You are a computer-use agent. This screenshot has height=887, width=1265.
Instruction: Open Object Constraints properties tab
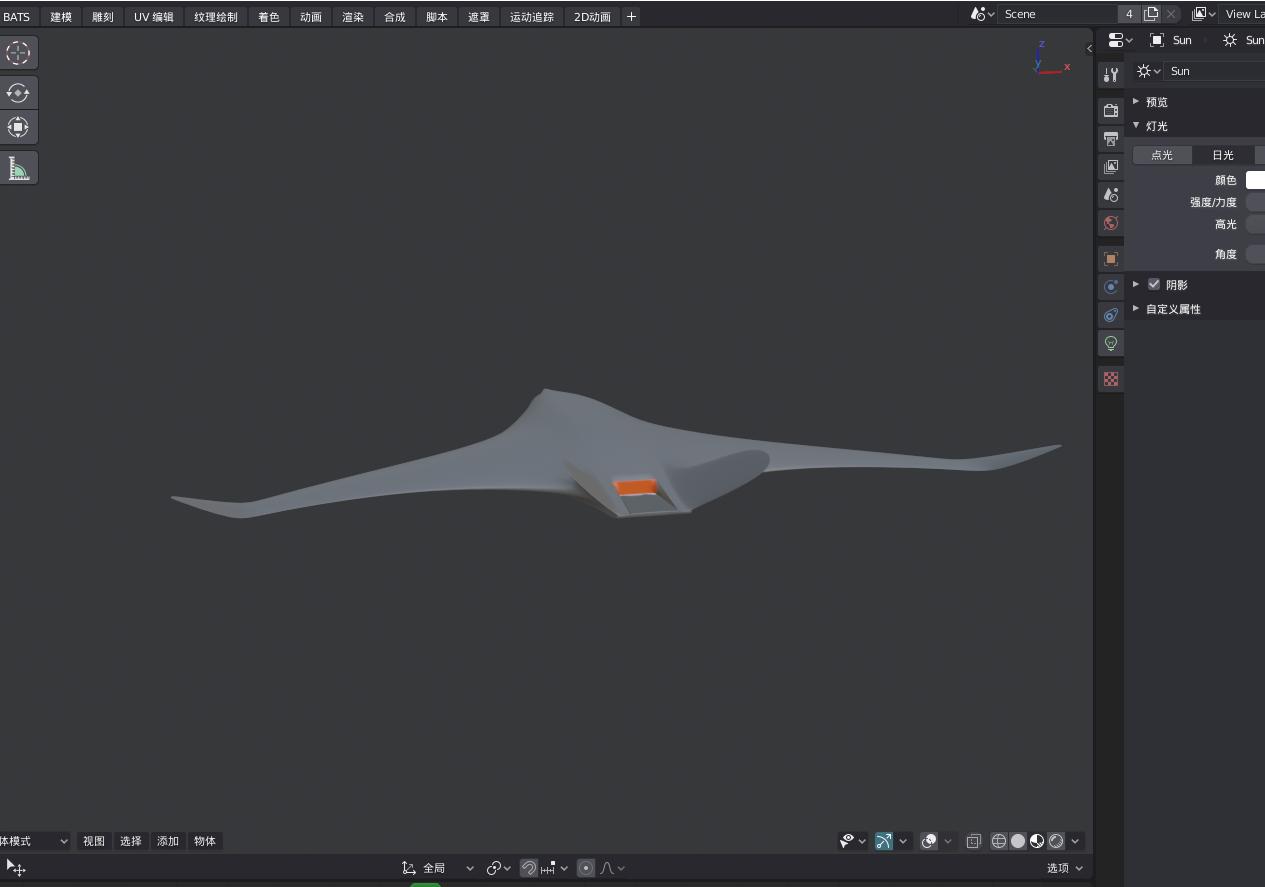coord(1110,314)
